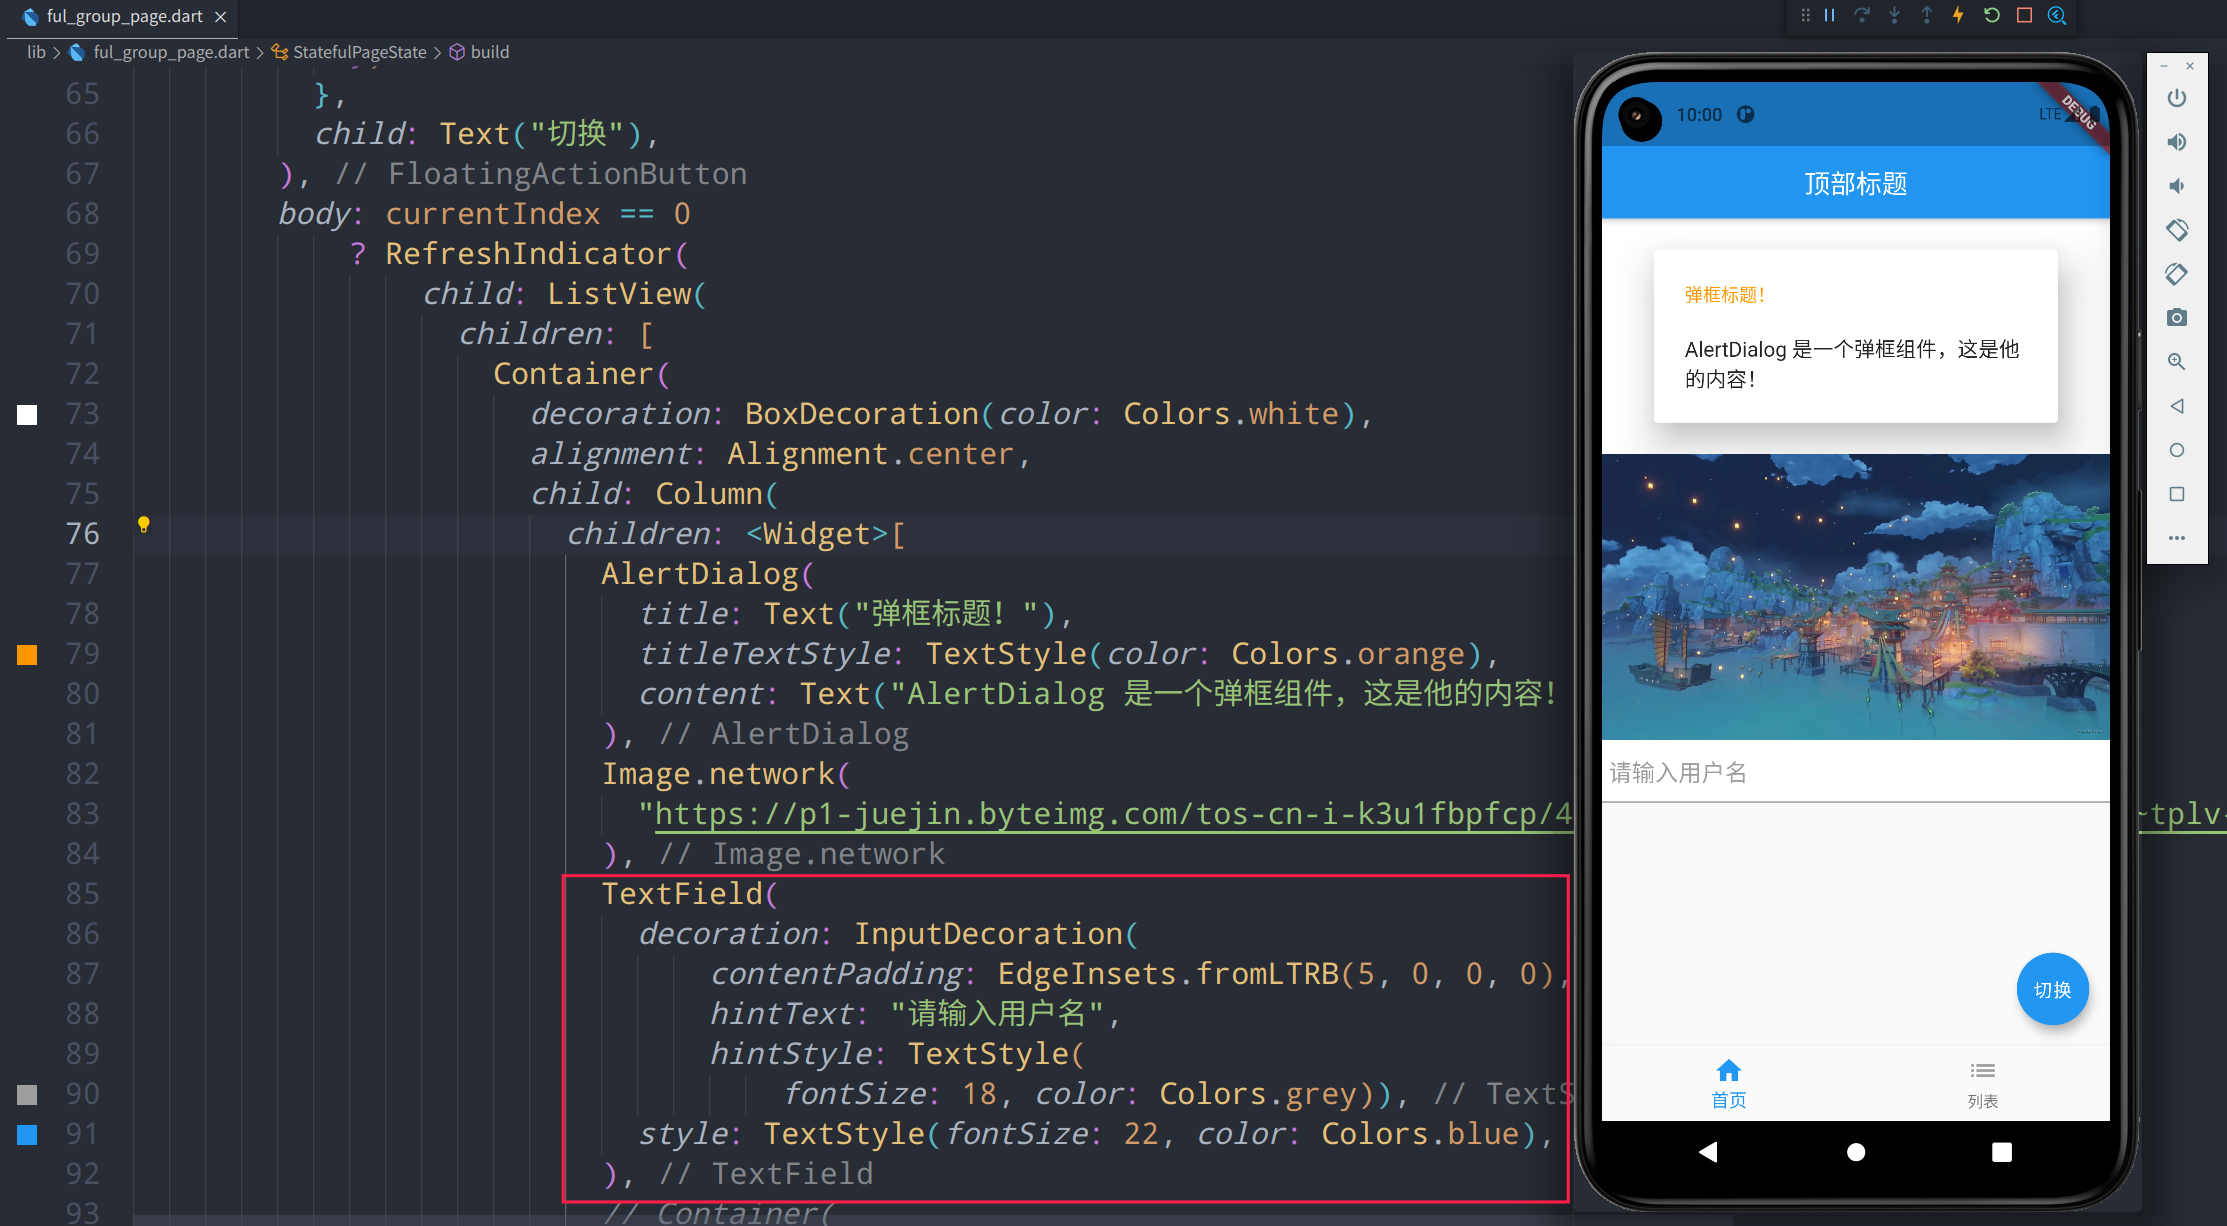The image size is (2227, 1226).
Task: Open the juejin image URL link
Action: (x=1113, y=814)
